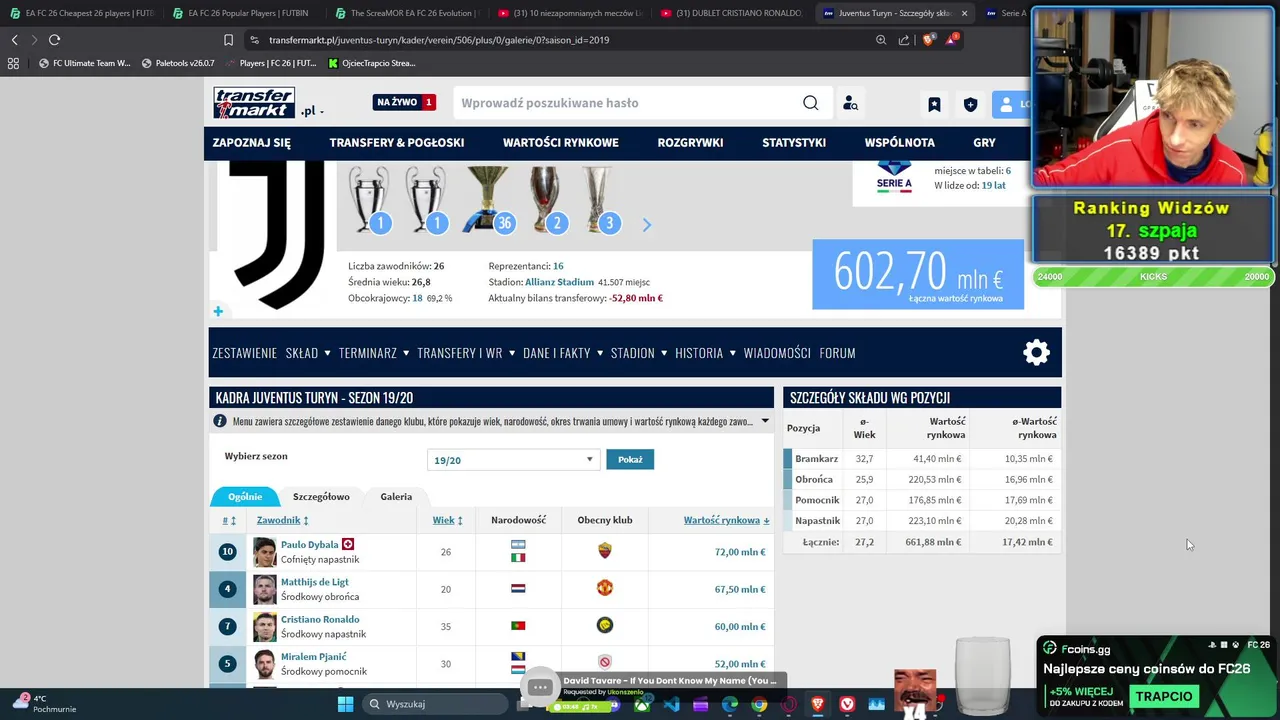Switch to the Szczegółowo tab
This screenshot has width=1280, height=720.
click(321, 497)
